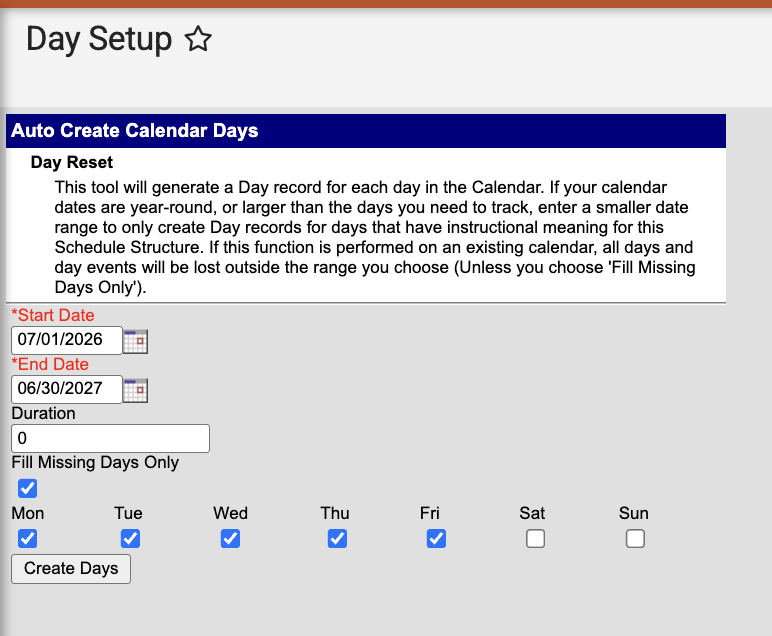This screenshot has width=772, height=636.
Task: Click the Create Days button
Action: 71,569
